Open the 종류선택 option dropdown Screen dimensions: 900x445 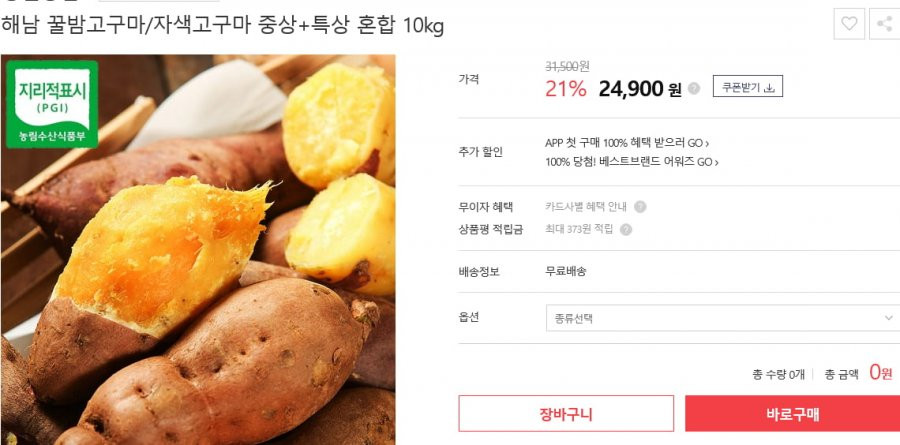(x=723, y=318)
